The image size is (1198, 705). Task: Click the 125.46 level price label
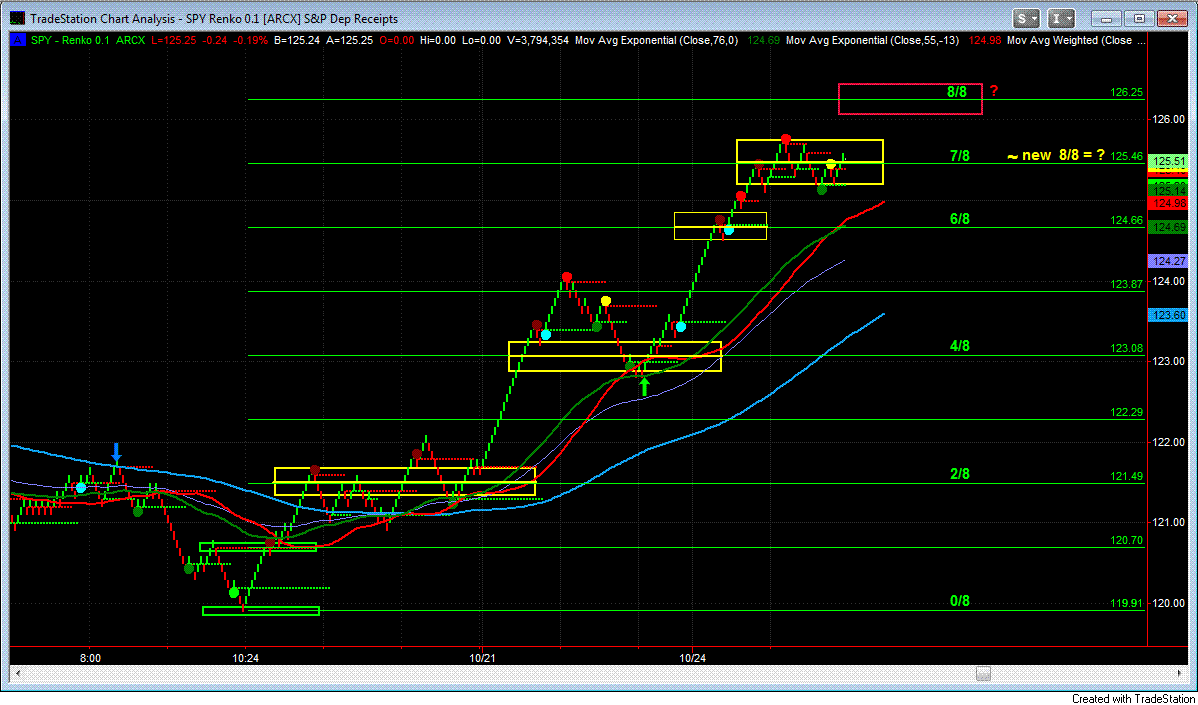click(1126, 157)
